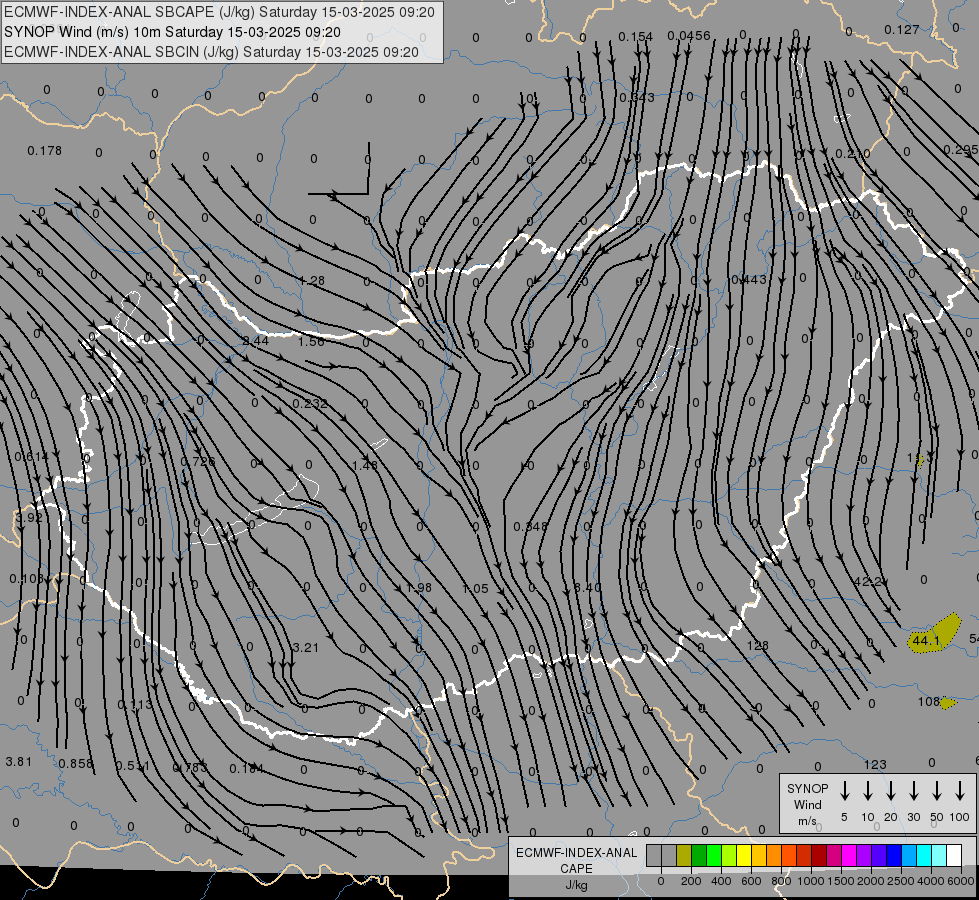Click the 128 value on the map
This screenshot has height=900, width=979.
coord(757,645)
